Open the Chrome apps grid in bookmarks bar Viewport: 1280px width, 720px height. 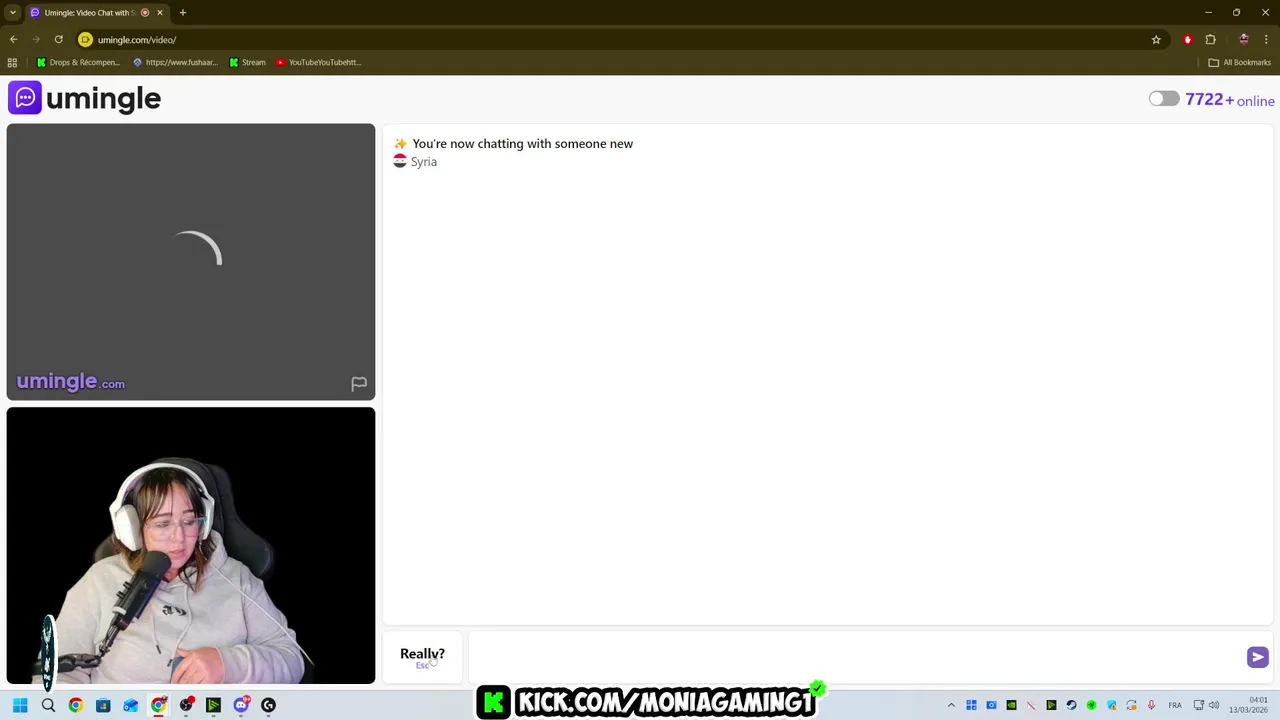point(12,62)
